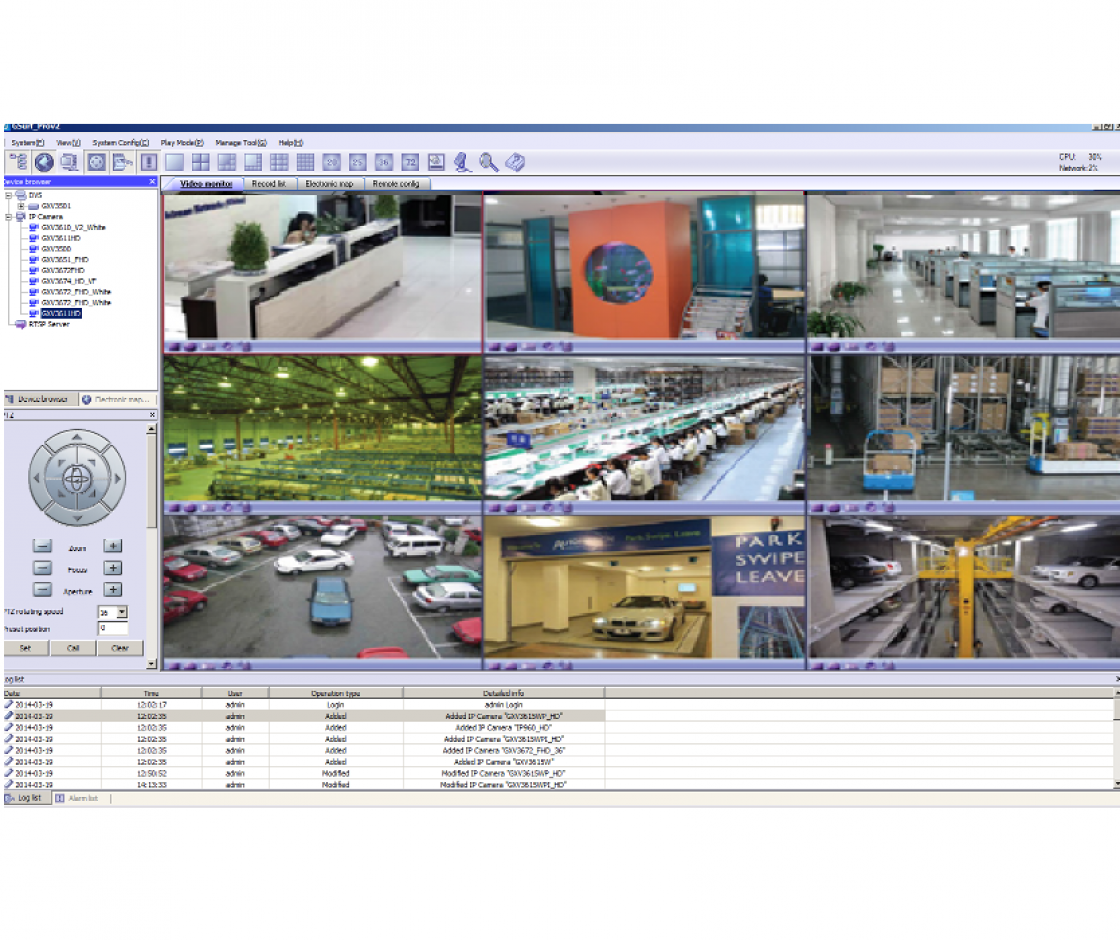Open the System Config menu
Image resolution: width=1120 pixels, height=940 pixels.
tap(120, 143)
